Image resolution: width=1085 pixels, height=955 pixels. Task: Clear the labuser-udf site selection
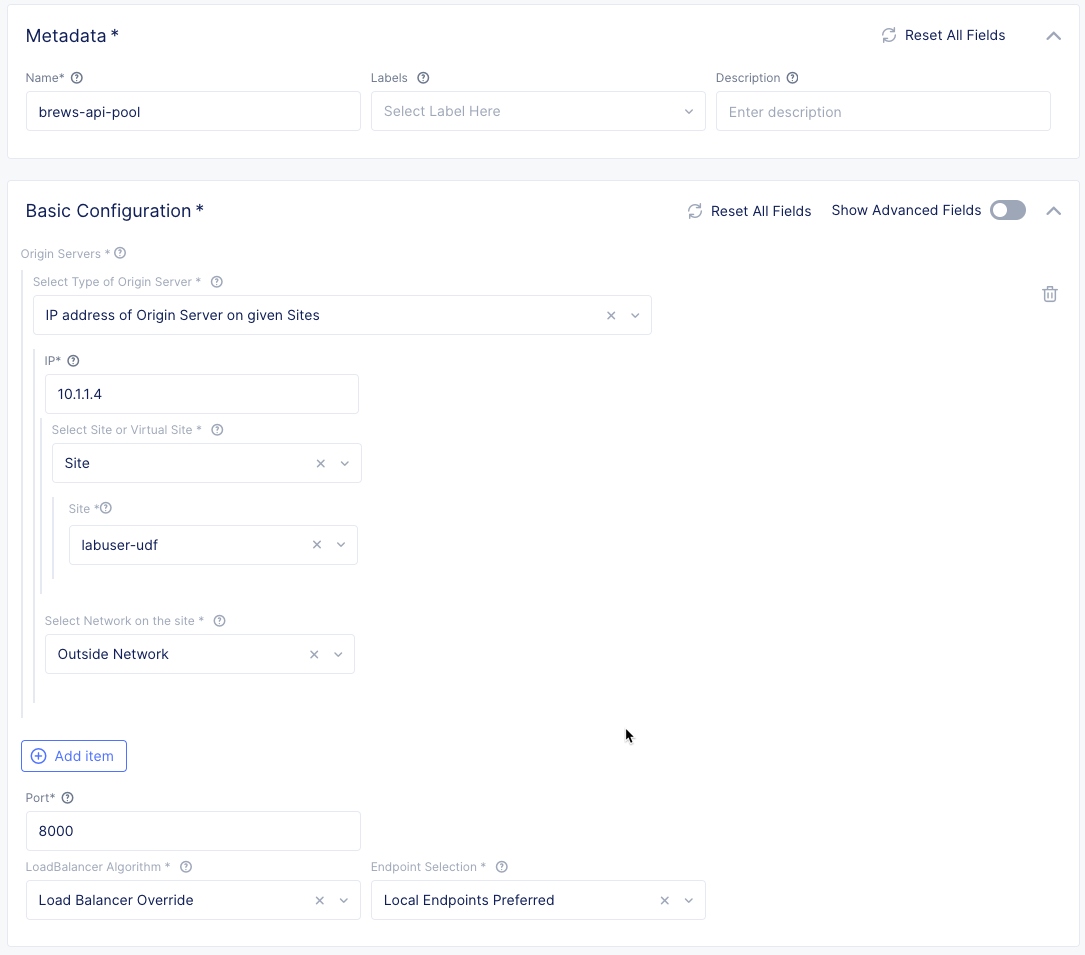tap(317, 545)
